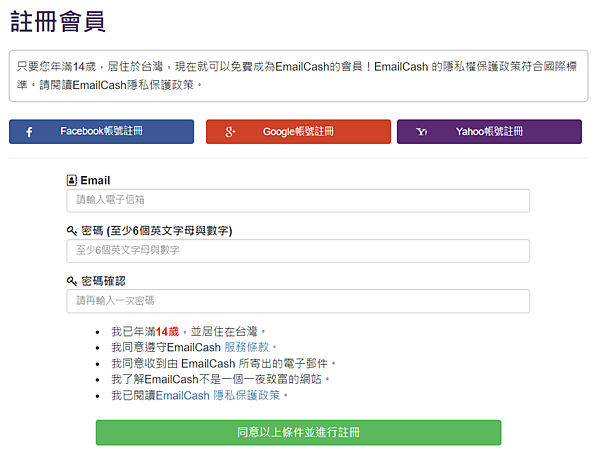
Task: Focus the password field 至少6個英文字母與數字
Action: pyautogui.click(x=298, y=251)
